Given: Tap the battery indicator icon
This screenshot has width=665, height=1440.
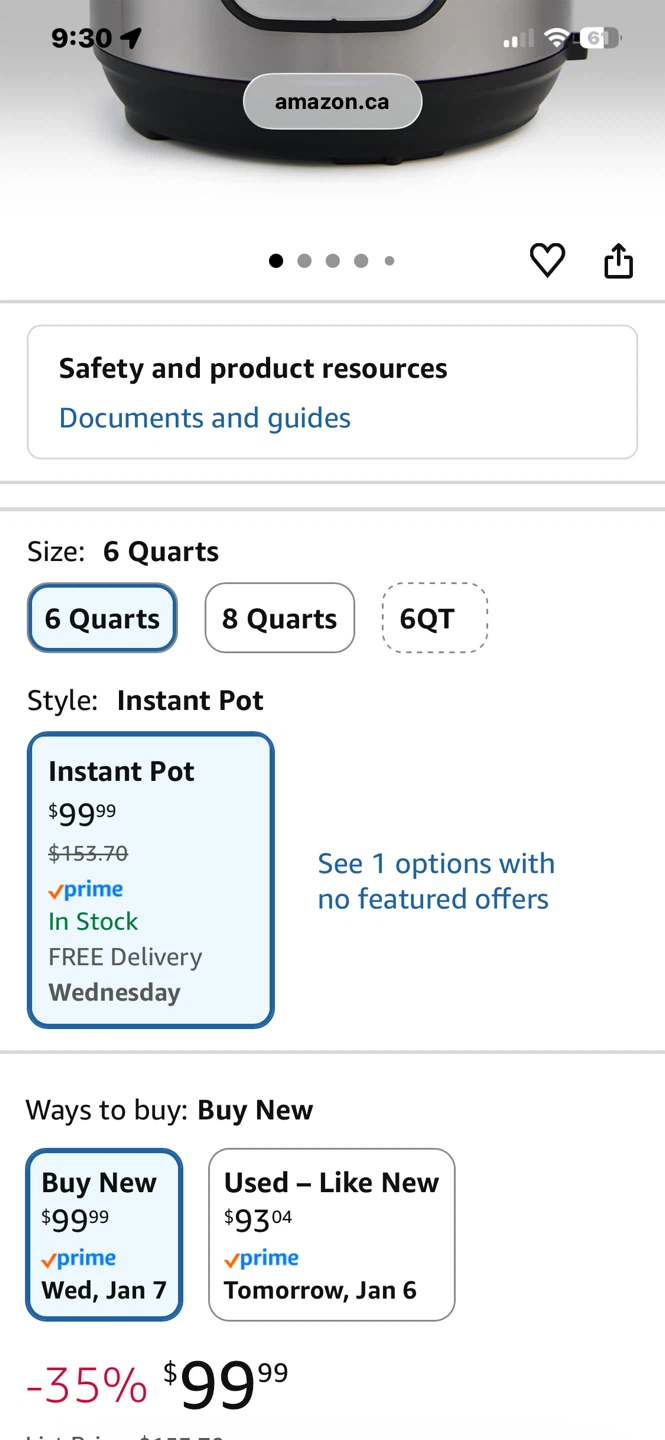Looking at the screenshot, I should 599,38.
